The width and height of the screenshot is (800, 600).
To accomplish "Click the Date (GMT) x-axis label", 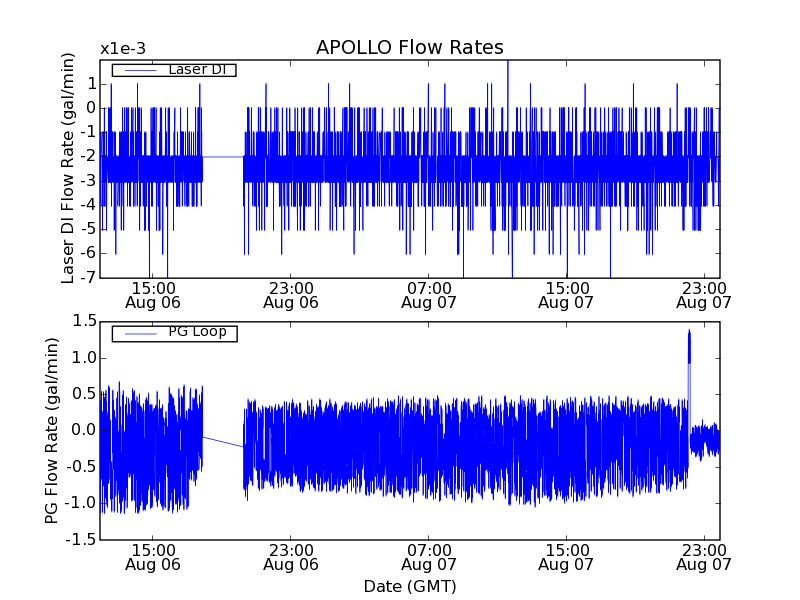I will [409, 585].
